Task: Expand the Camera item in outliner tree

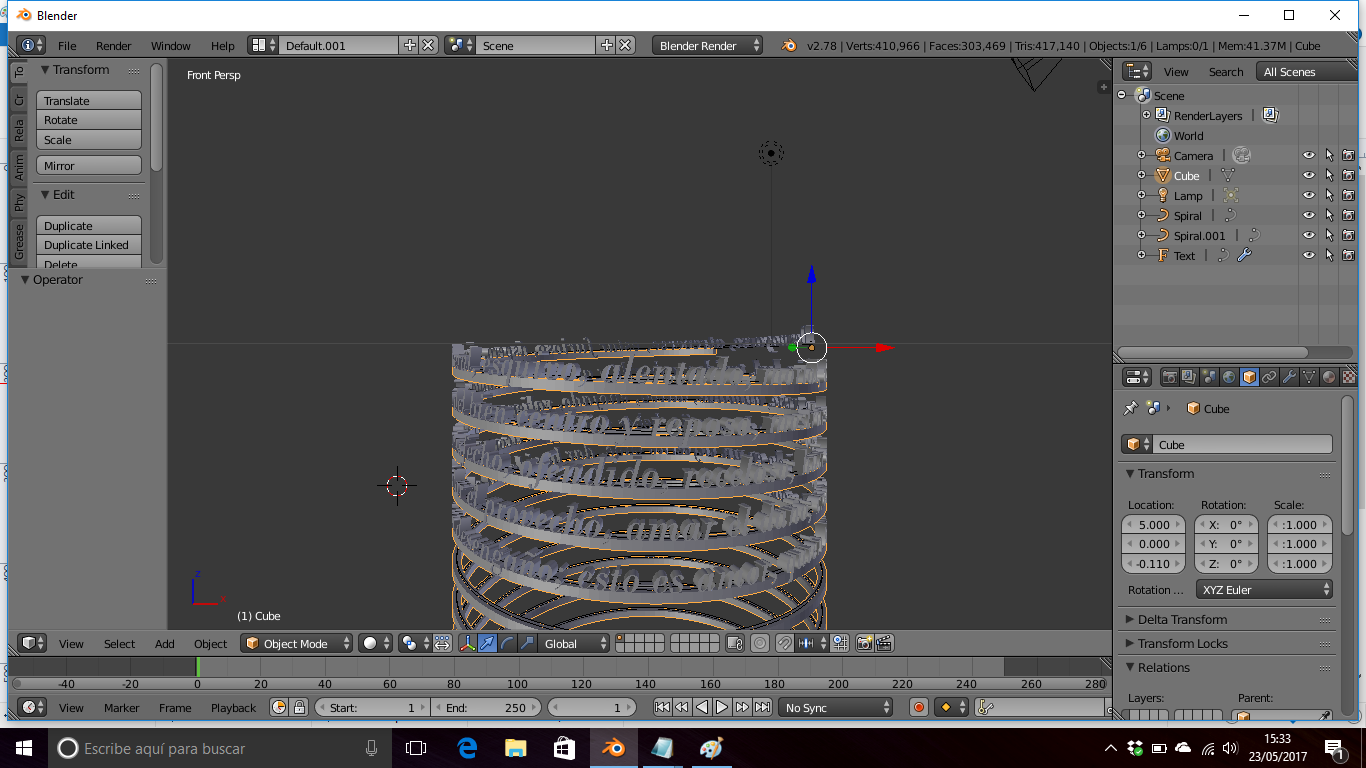Action: click(1141, 155)
